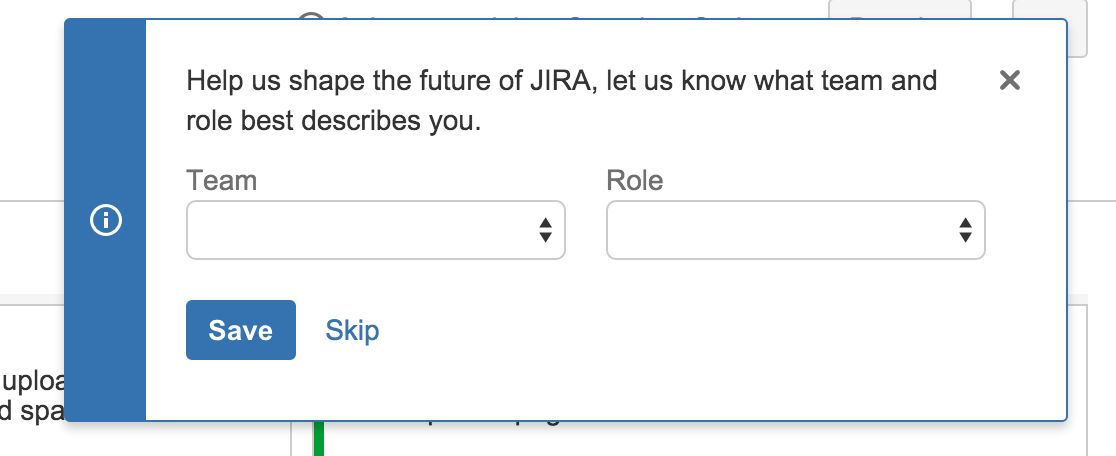Click the green vertical bar below the dialog

pyautogui.click(x=319, y=440)
